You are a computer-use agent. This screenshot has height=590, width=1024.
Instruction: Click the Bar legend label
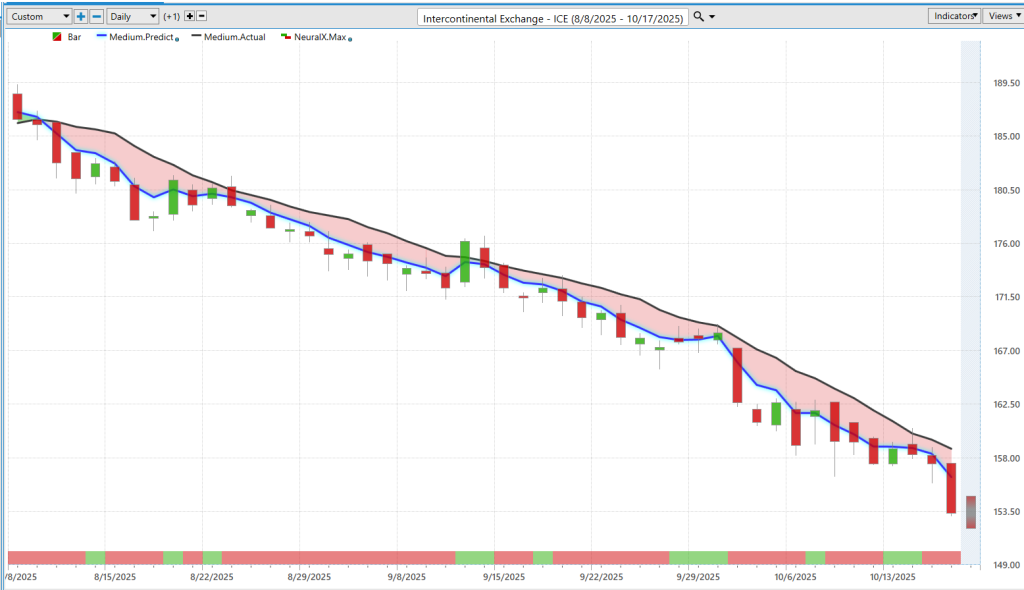click(x=74, y=37)
